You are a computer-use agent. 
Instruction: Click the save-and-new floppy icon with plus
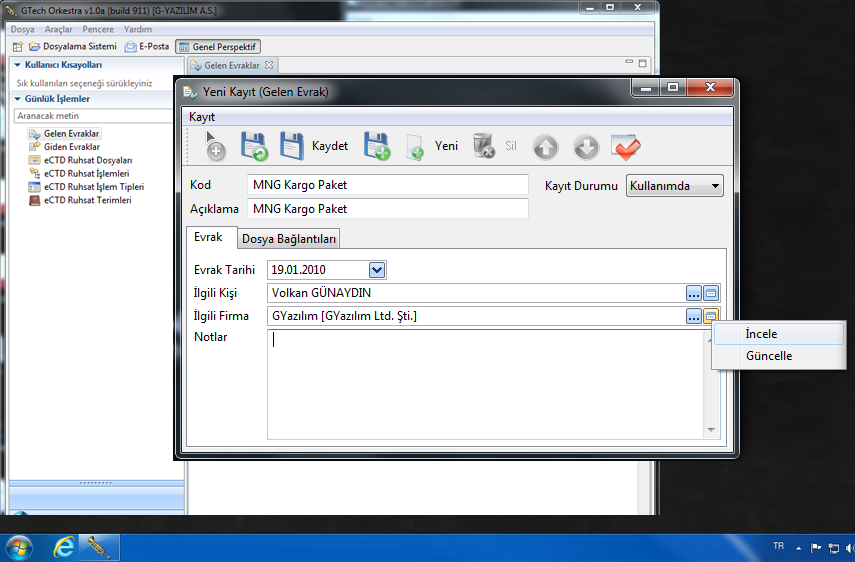click(376, 146)
